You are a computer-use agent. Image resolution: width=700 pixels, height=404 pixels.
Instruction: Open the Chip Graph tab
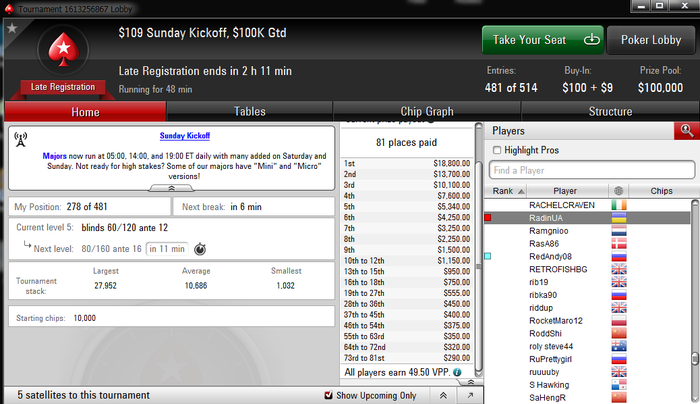click(427, 111)
